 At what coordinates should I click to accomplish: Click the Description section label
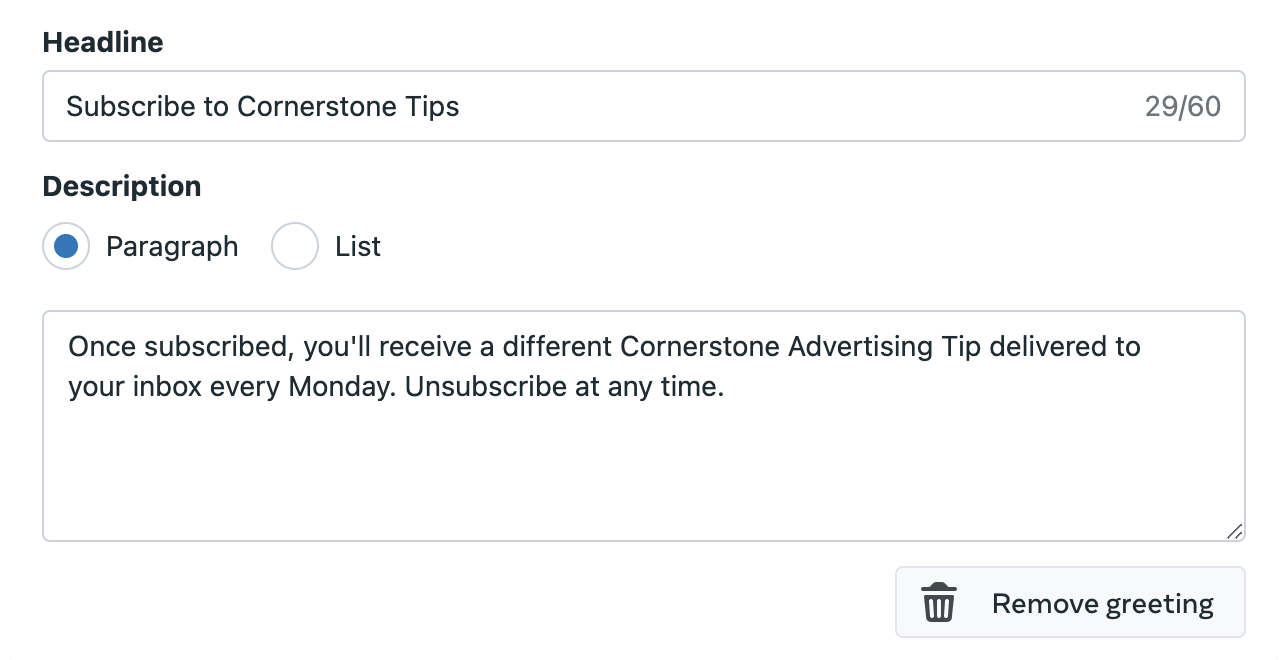[122, 187]
